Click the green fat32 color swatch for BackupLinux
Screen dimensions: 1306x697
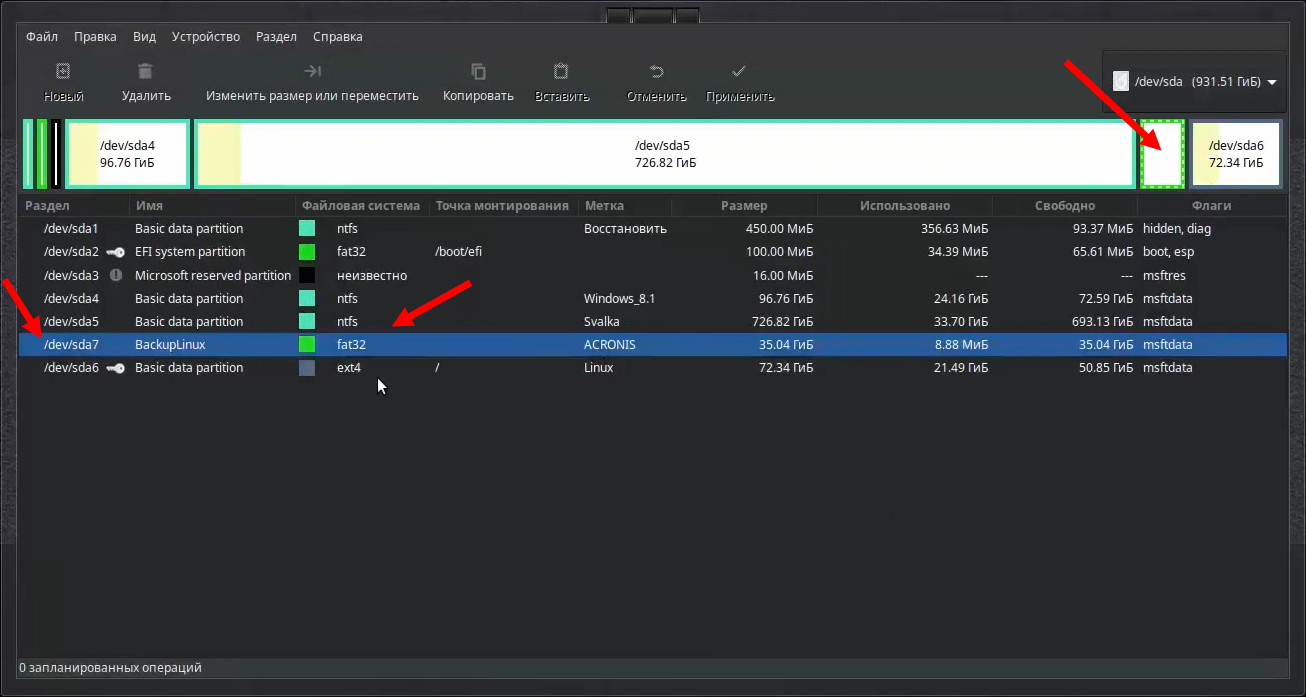[x=306, y=344]
